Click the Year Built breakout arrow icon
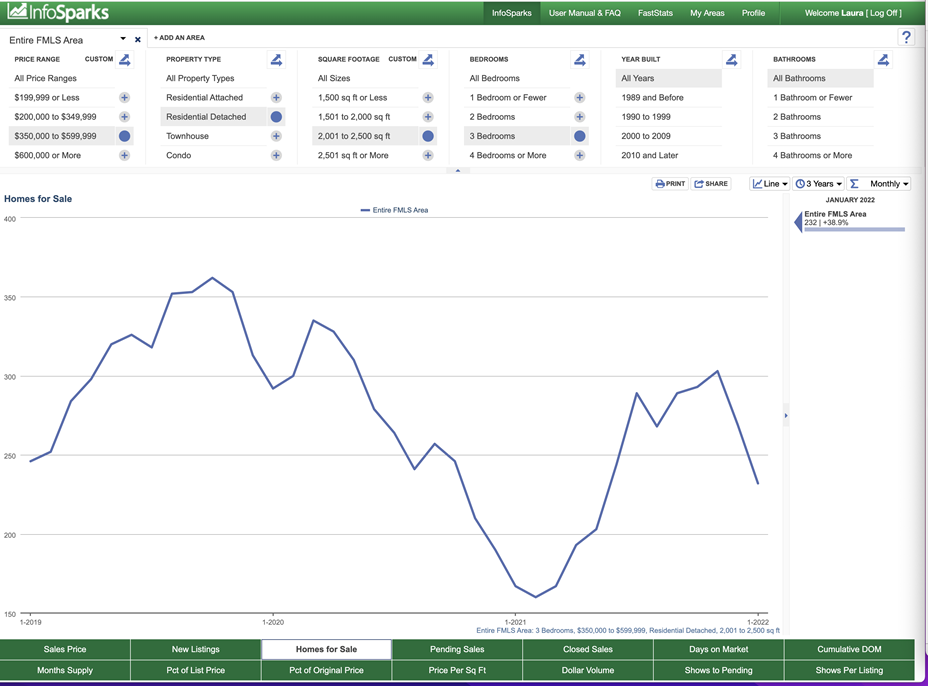The width and height of the screenshot is (928, 686). click(x=731, y=60)
